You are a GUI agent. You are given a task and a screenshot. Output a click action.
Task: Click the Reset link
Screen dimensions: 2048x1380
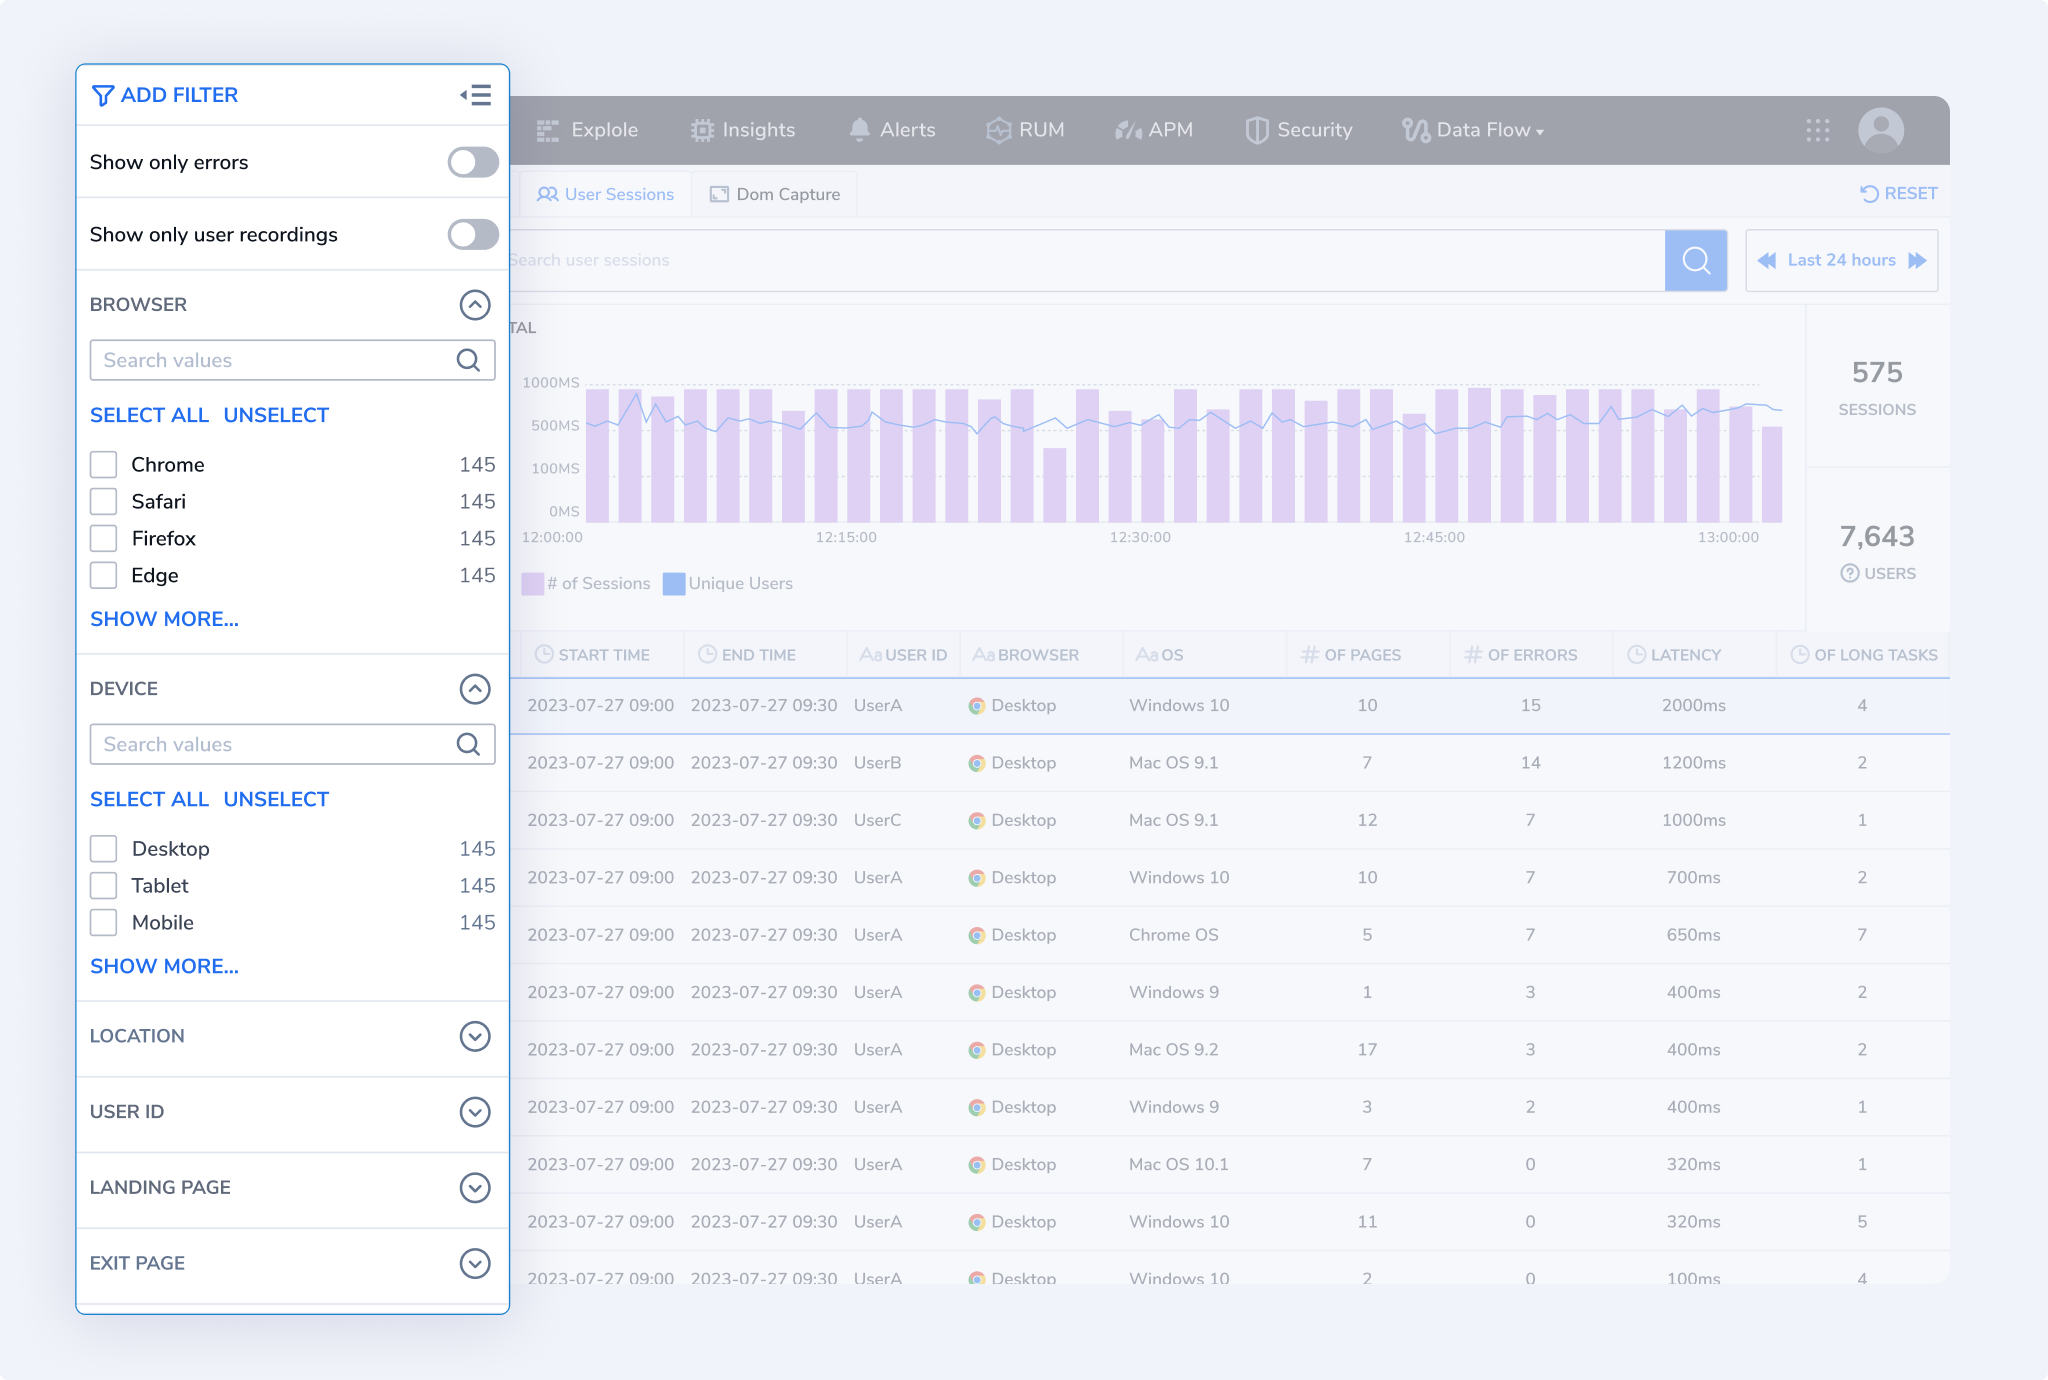(1898, 194)
